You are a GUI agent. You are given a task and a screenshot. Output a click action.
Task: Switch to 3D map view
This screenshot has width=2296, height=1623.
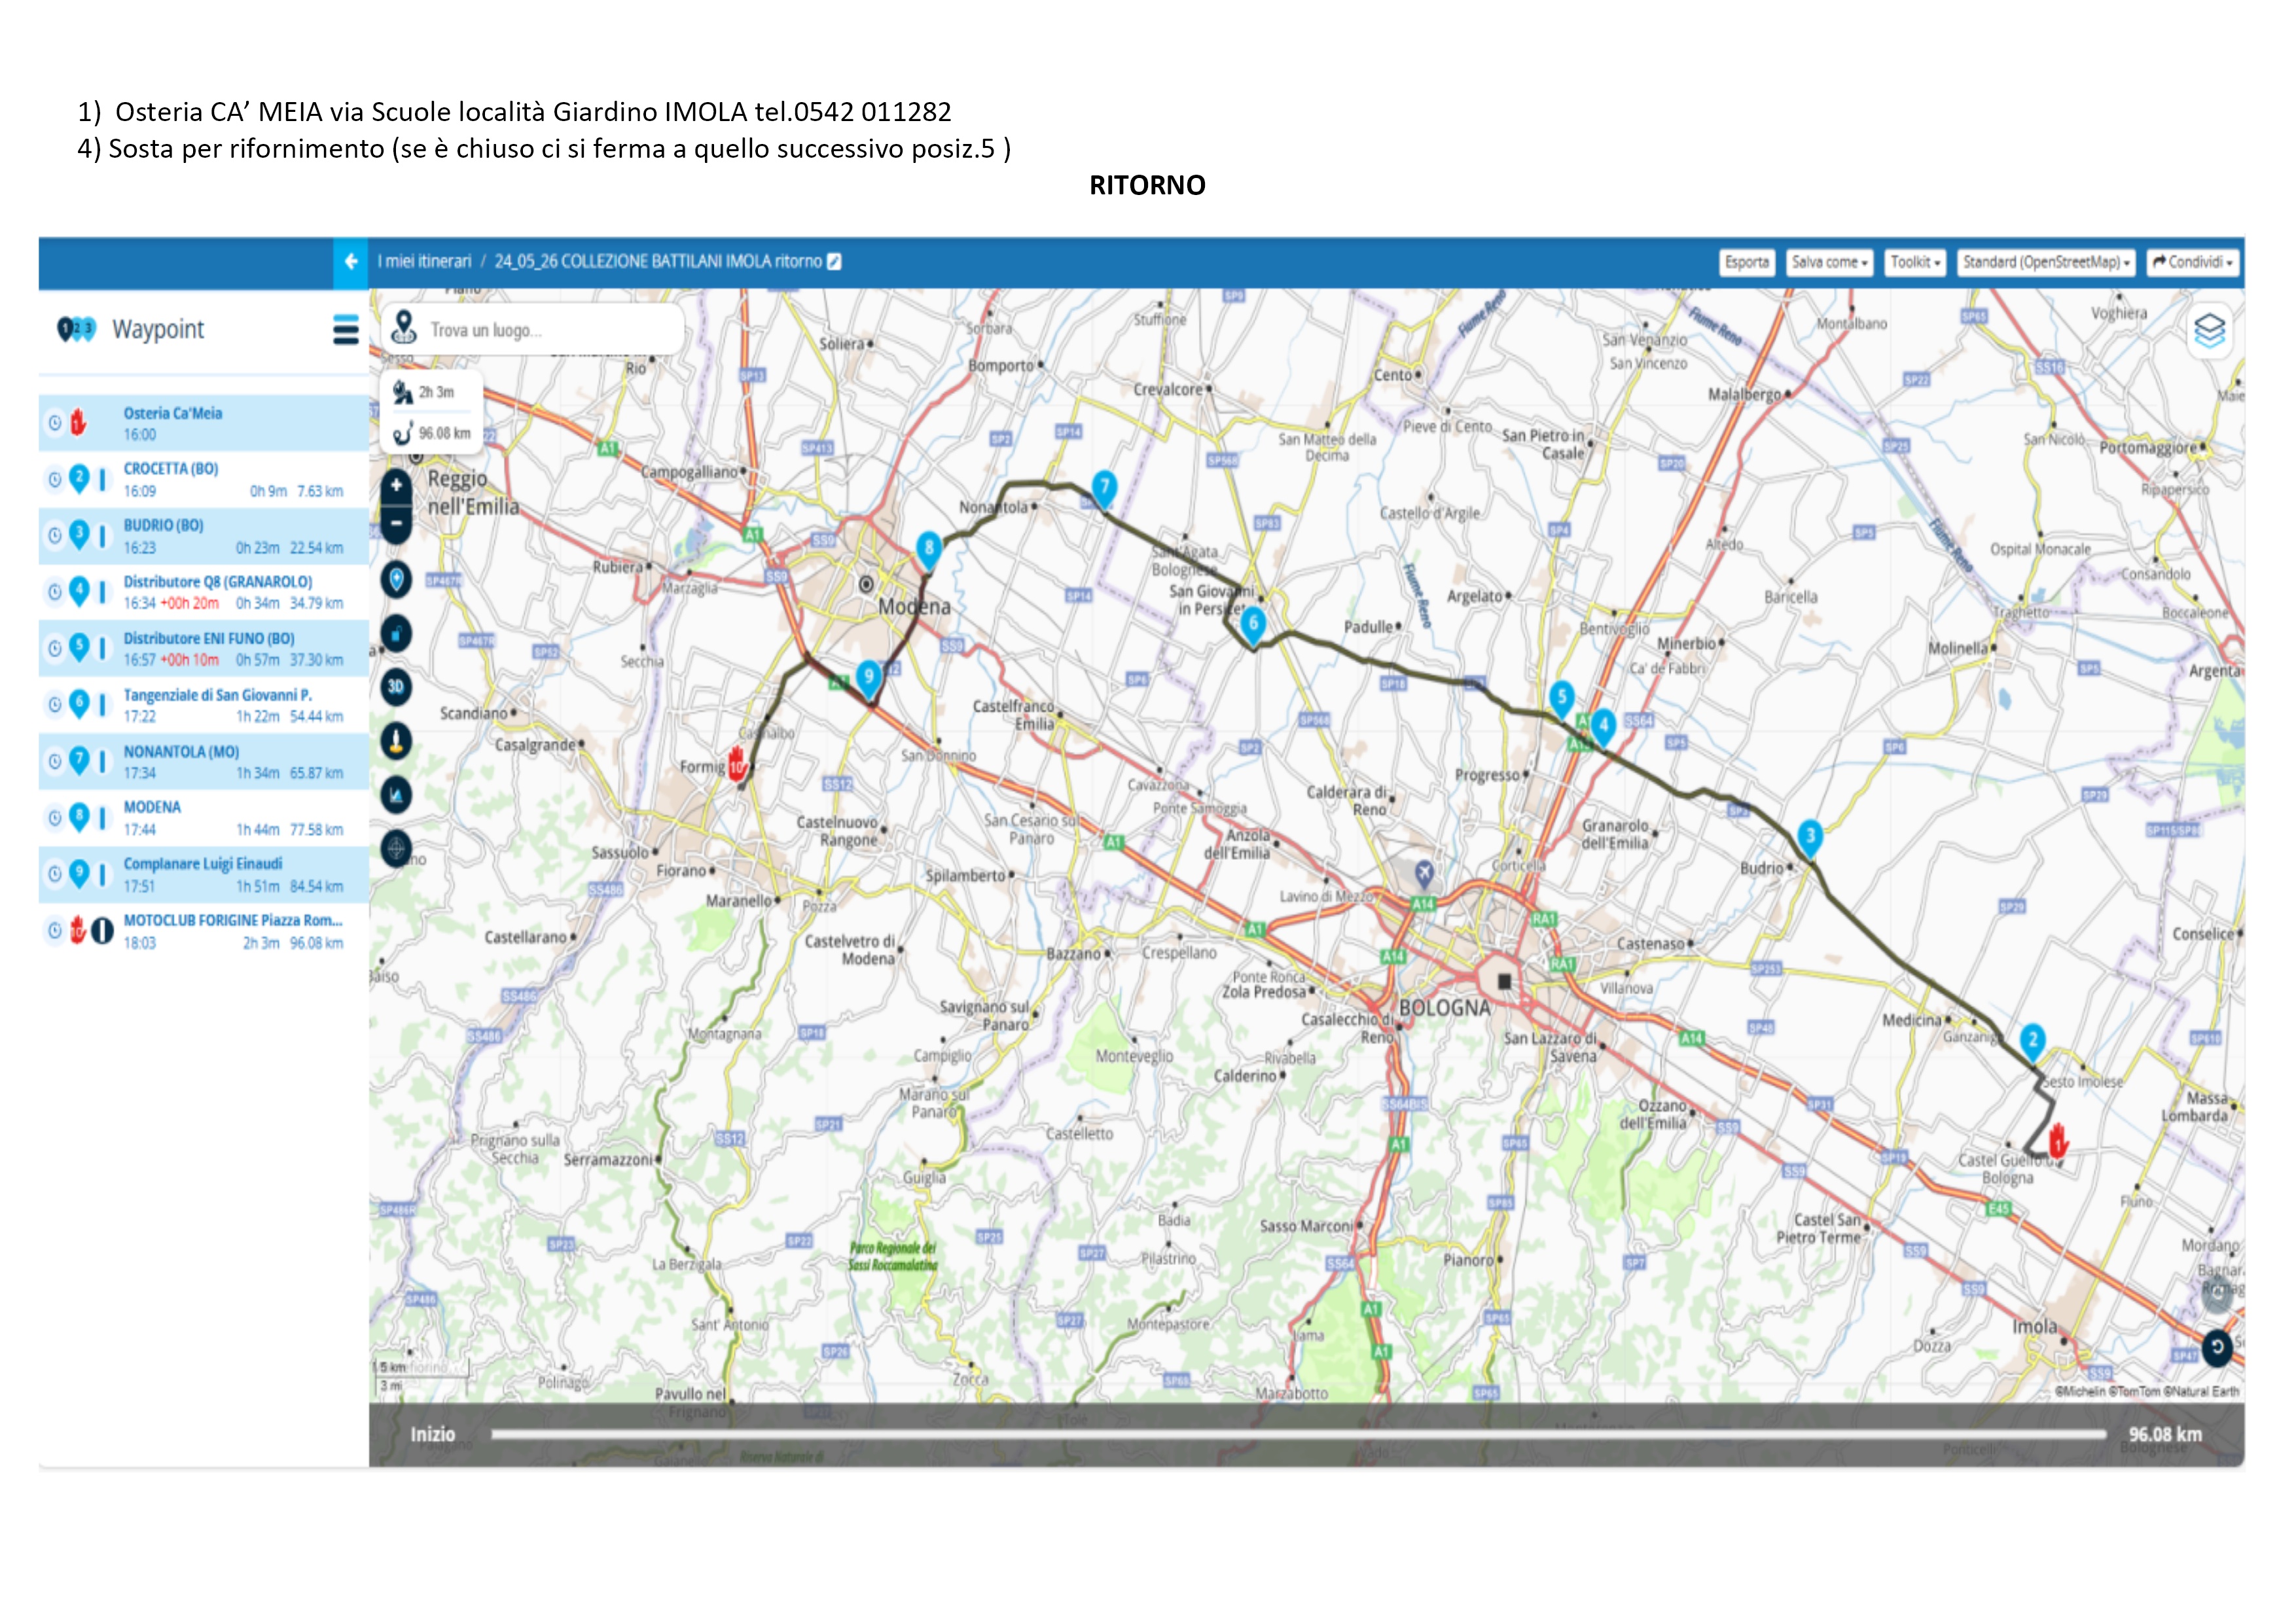[397, 687]
